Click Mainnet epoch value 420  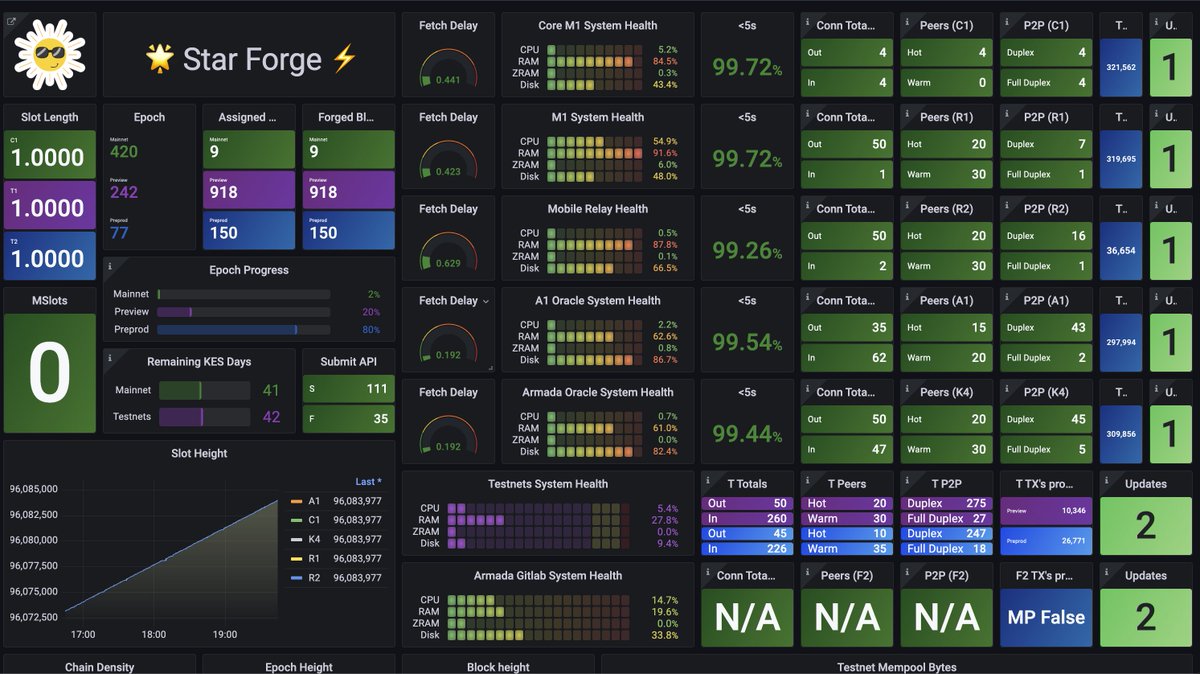click(x=124, y=152)
